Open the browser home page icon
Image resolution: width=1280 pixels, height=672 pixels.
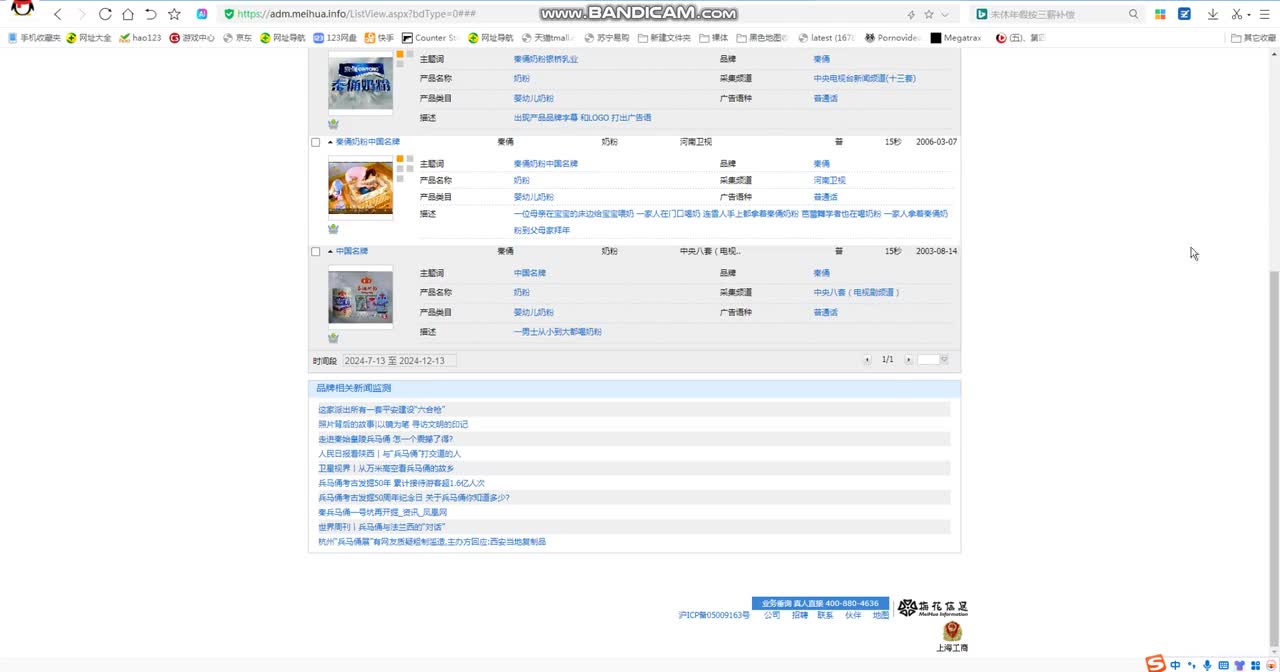[128, 14]
